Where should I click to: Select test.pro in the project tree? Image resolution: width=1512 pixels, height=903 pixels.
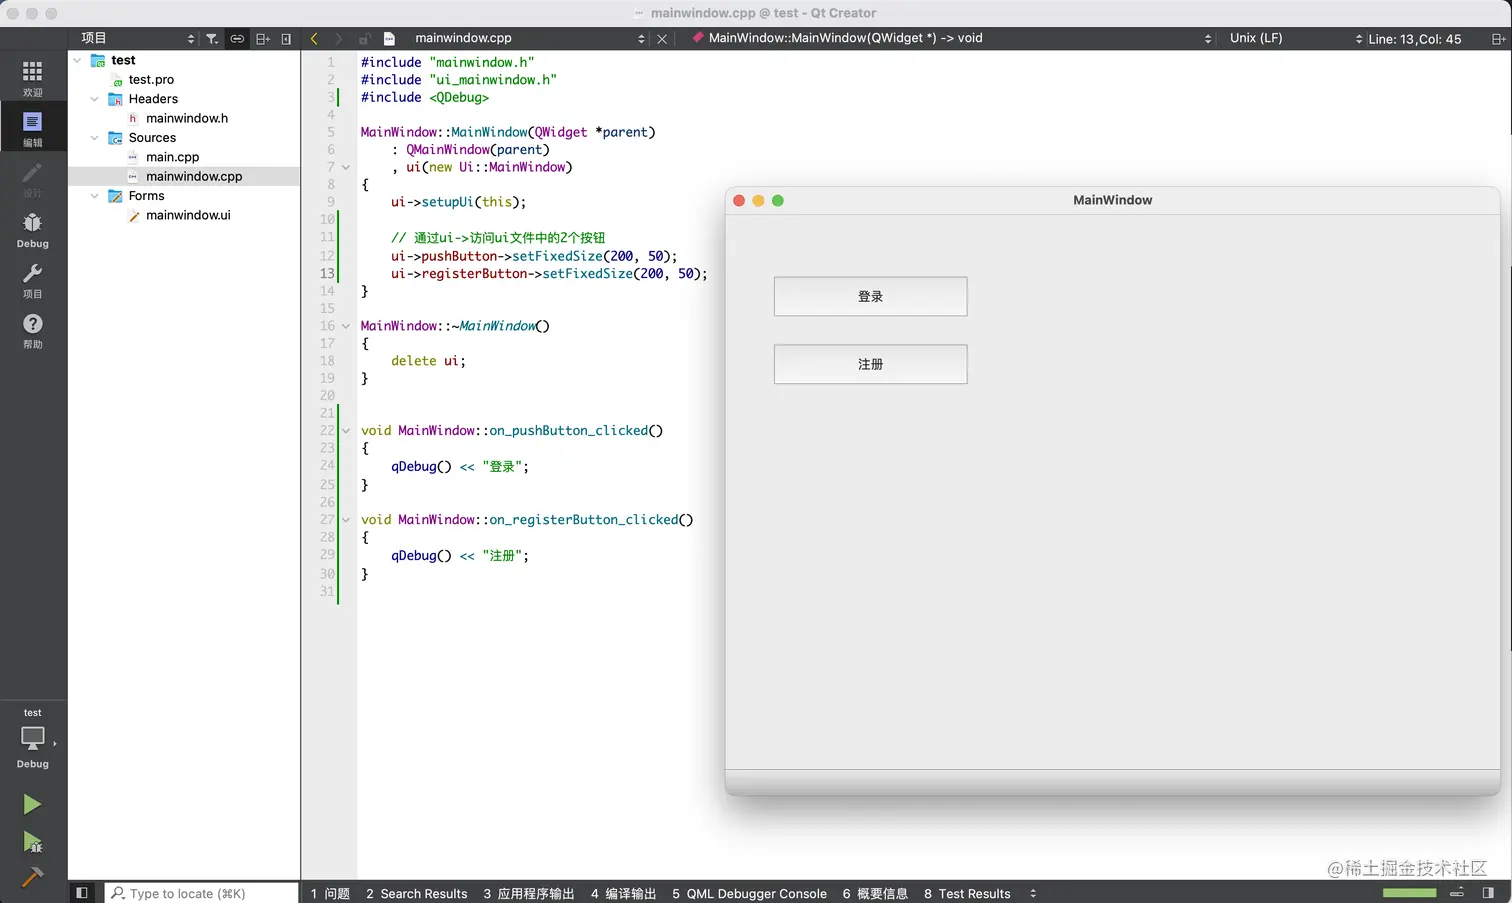coord(151,80)
